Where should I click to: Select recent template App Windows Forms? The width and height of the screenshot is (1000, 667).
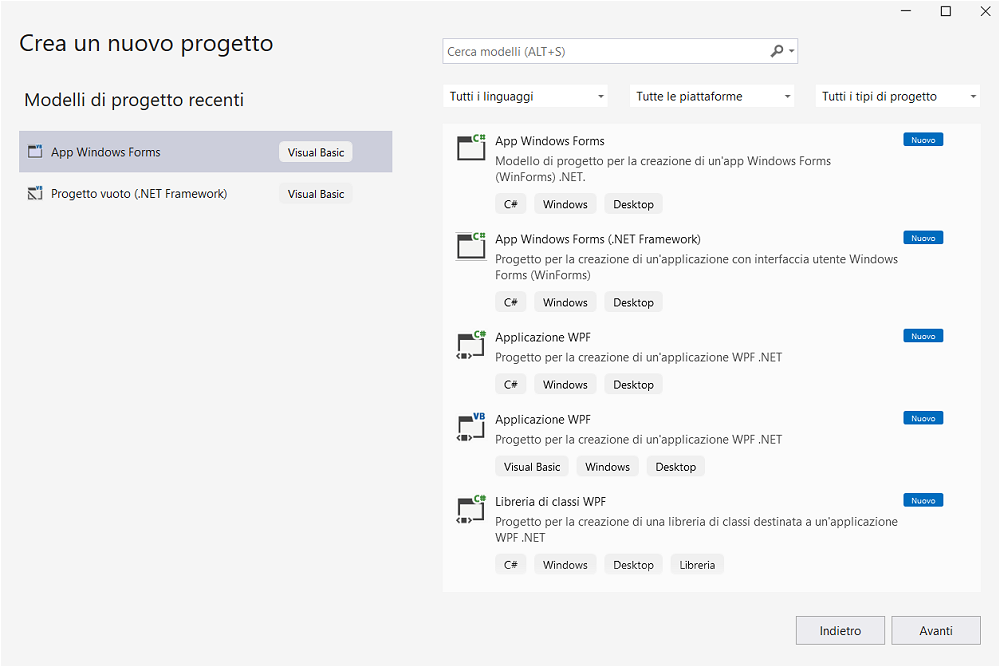(x=205, y=152)
